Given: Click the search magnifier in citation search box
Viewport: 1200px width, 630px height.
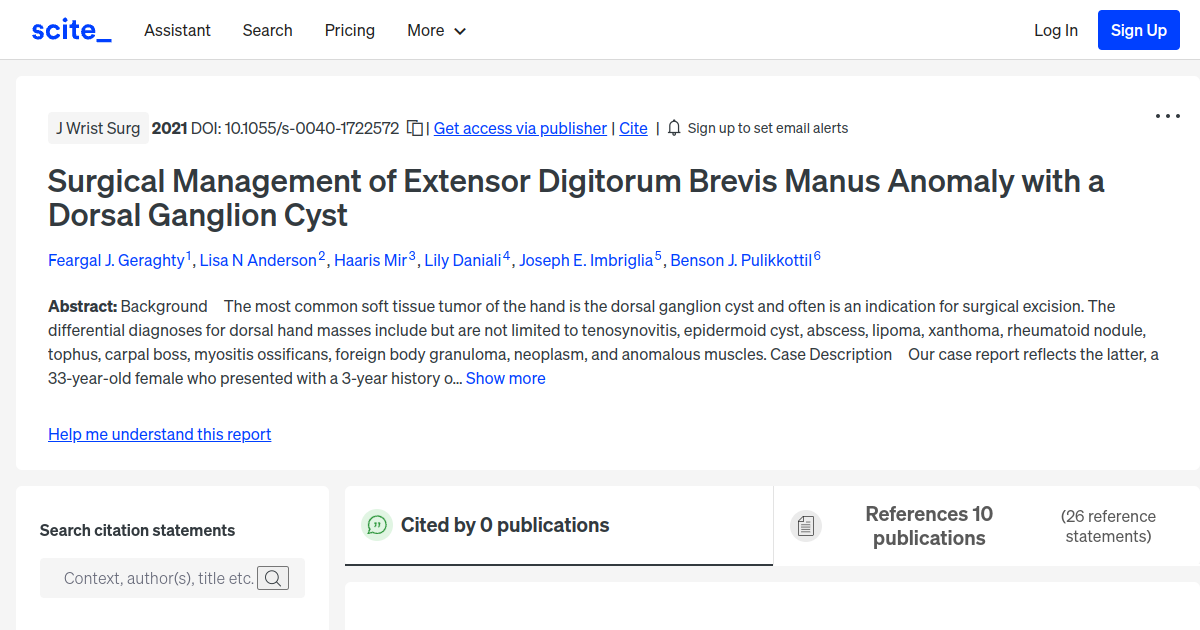Looking at the screenshot, I should 273,577.
